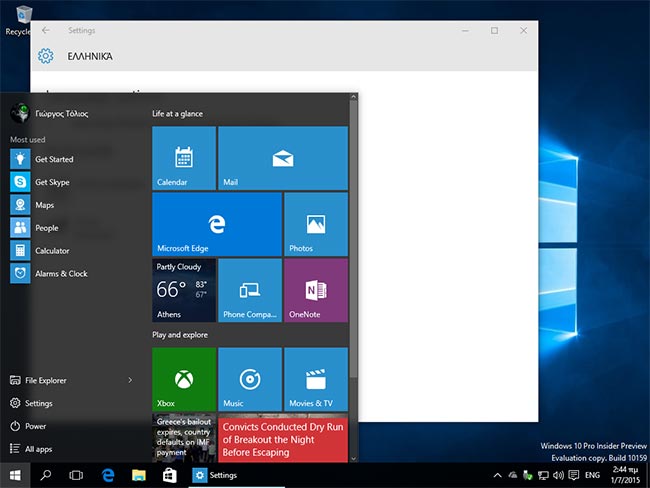Click the network tray icon

[x=543, y=475]
